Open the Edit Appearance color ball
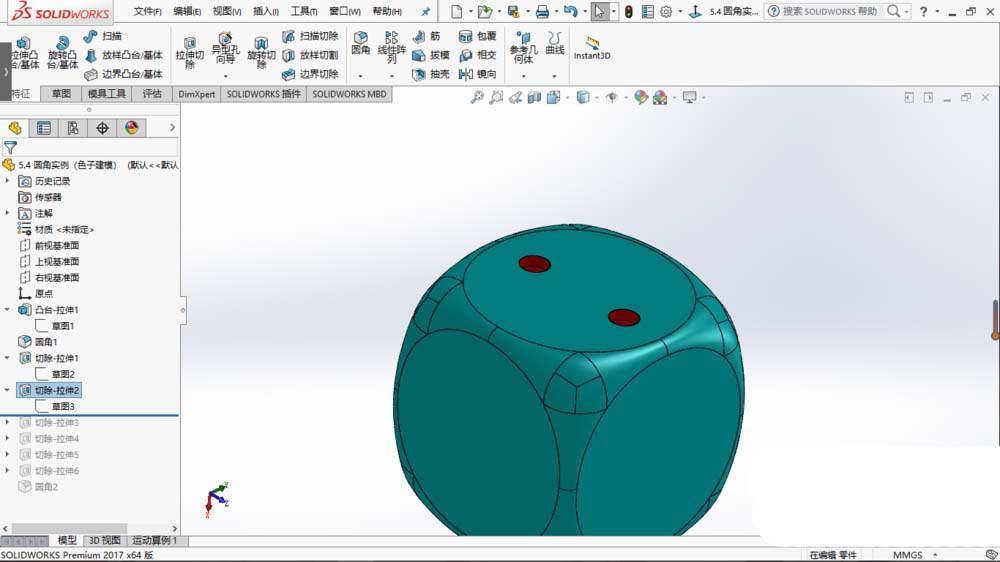The height and width of the screenshot is (562, 1000). coord(641,97)
